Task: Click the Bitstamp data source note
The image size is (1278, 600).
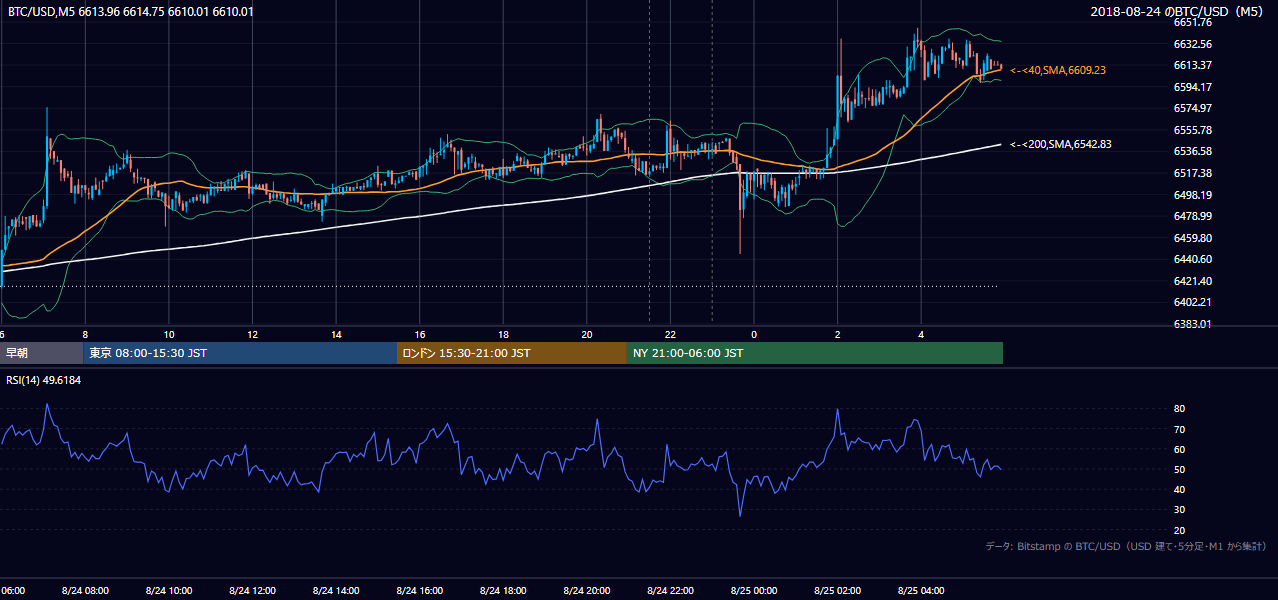Action: coord(1126,546)
